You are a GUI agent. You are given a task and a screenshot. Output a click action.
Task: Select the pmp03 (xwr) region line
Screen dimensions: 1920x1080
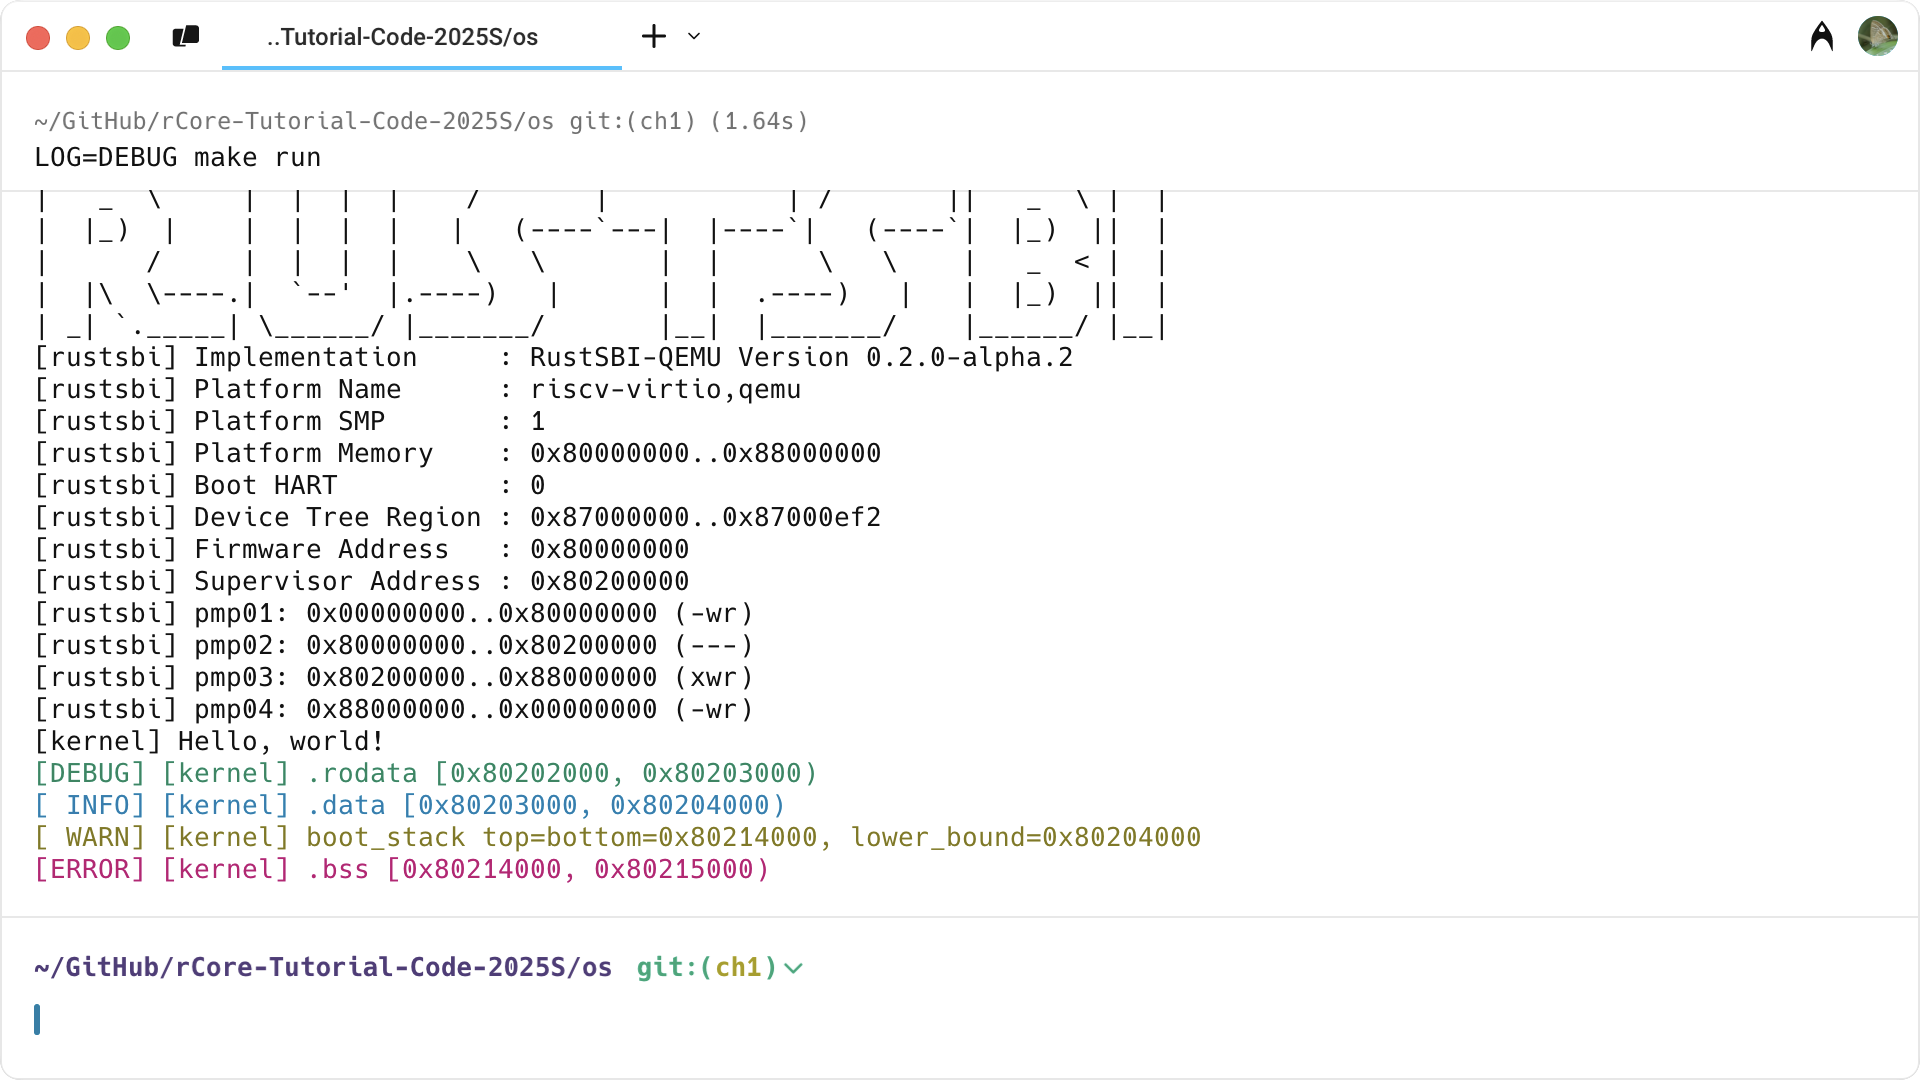394,677
